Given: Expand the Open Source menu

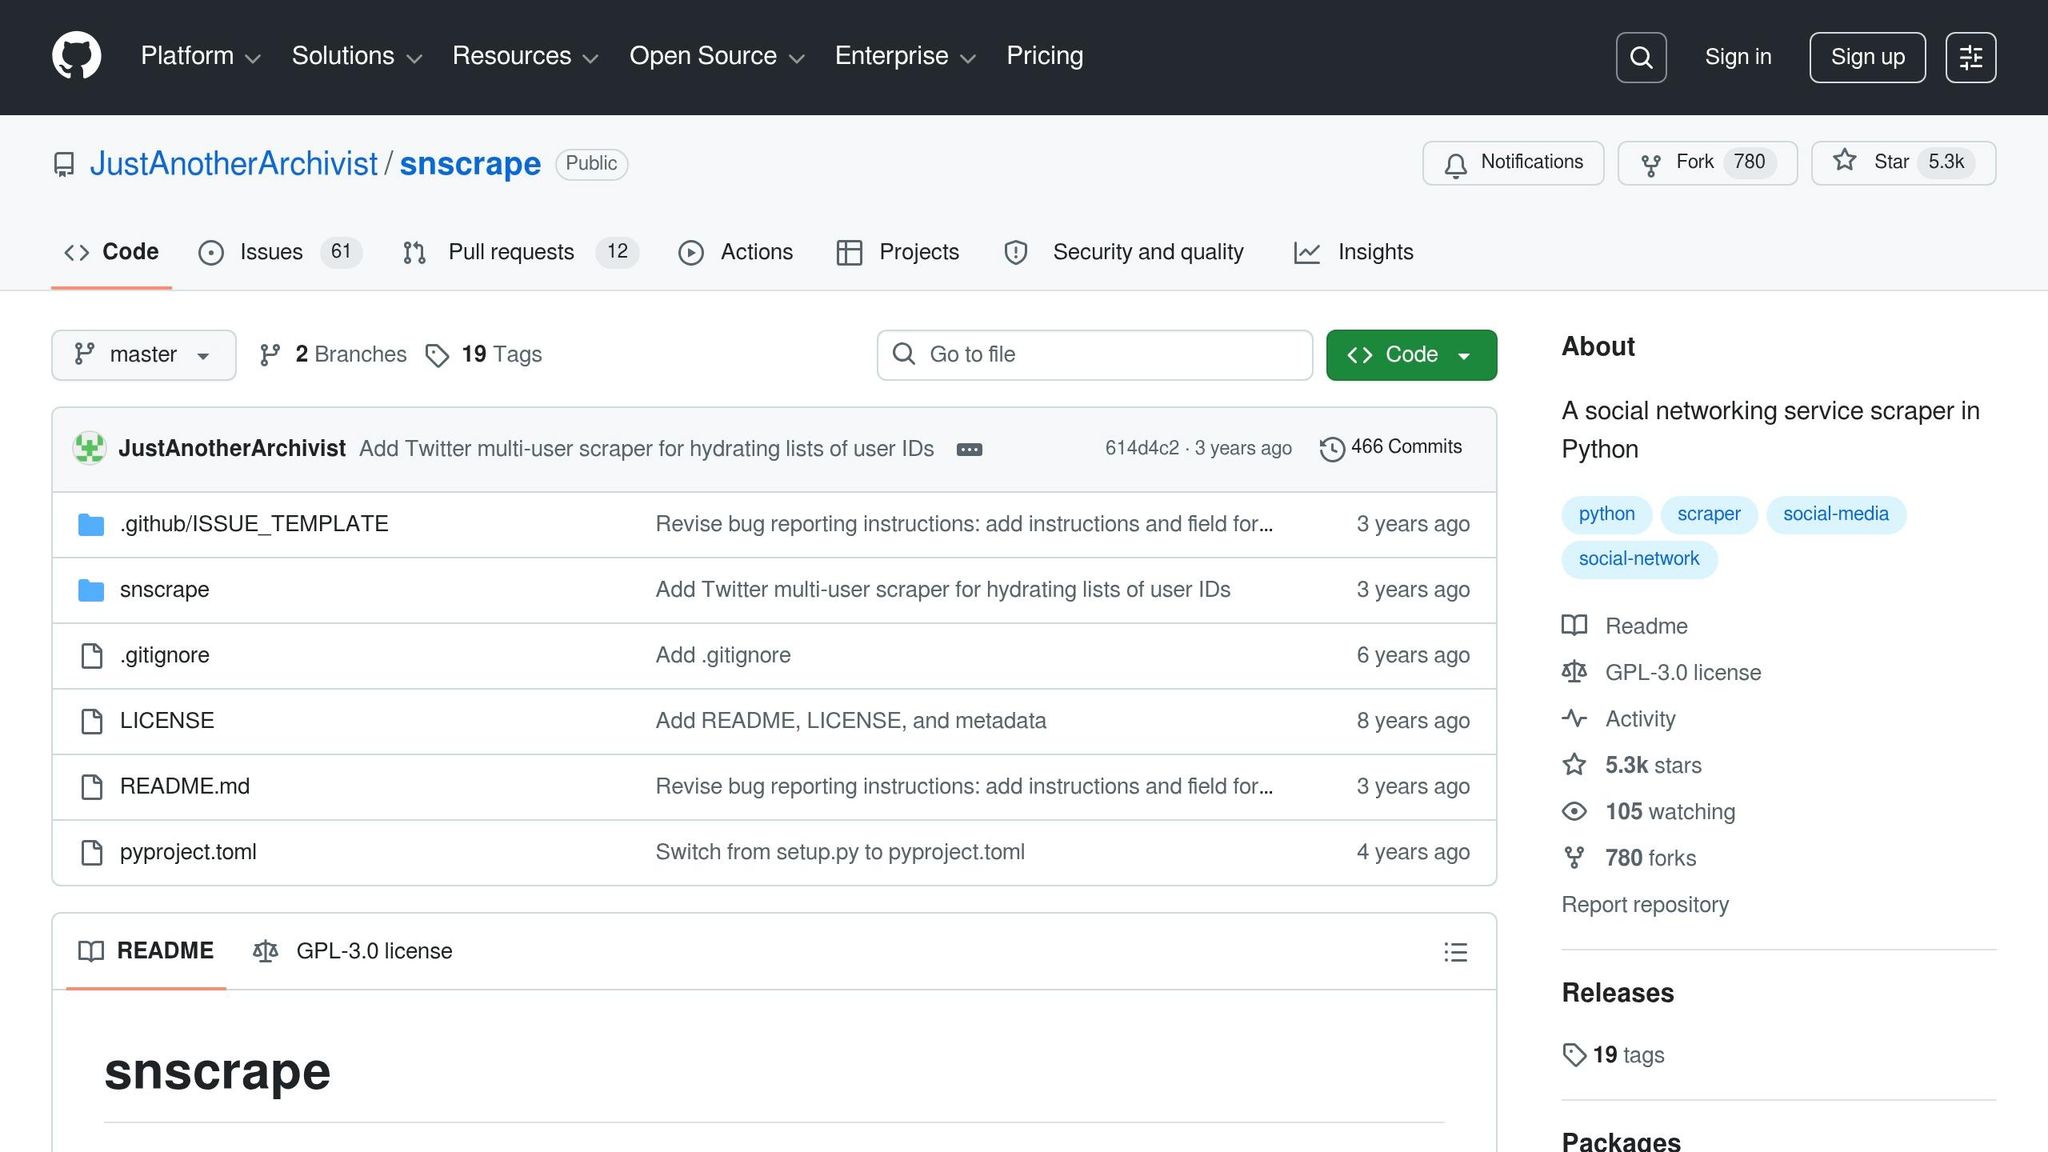Looking at the screenshot, I should (717, 56).
